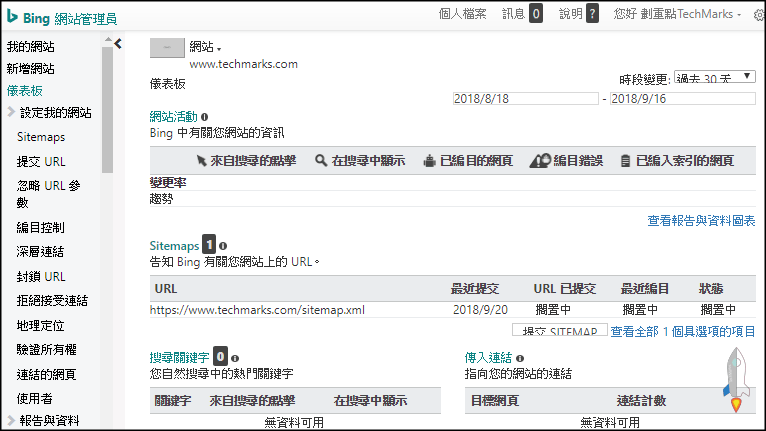
Task: Click the info icon next to 傳入連結
Action: [520, 358]
